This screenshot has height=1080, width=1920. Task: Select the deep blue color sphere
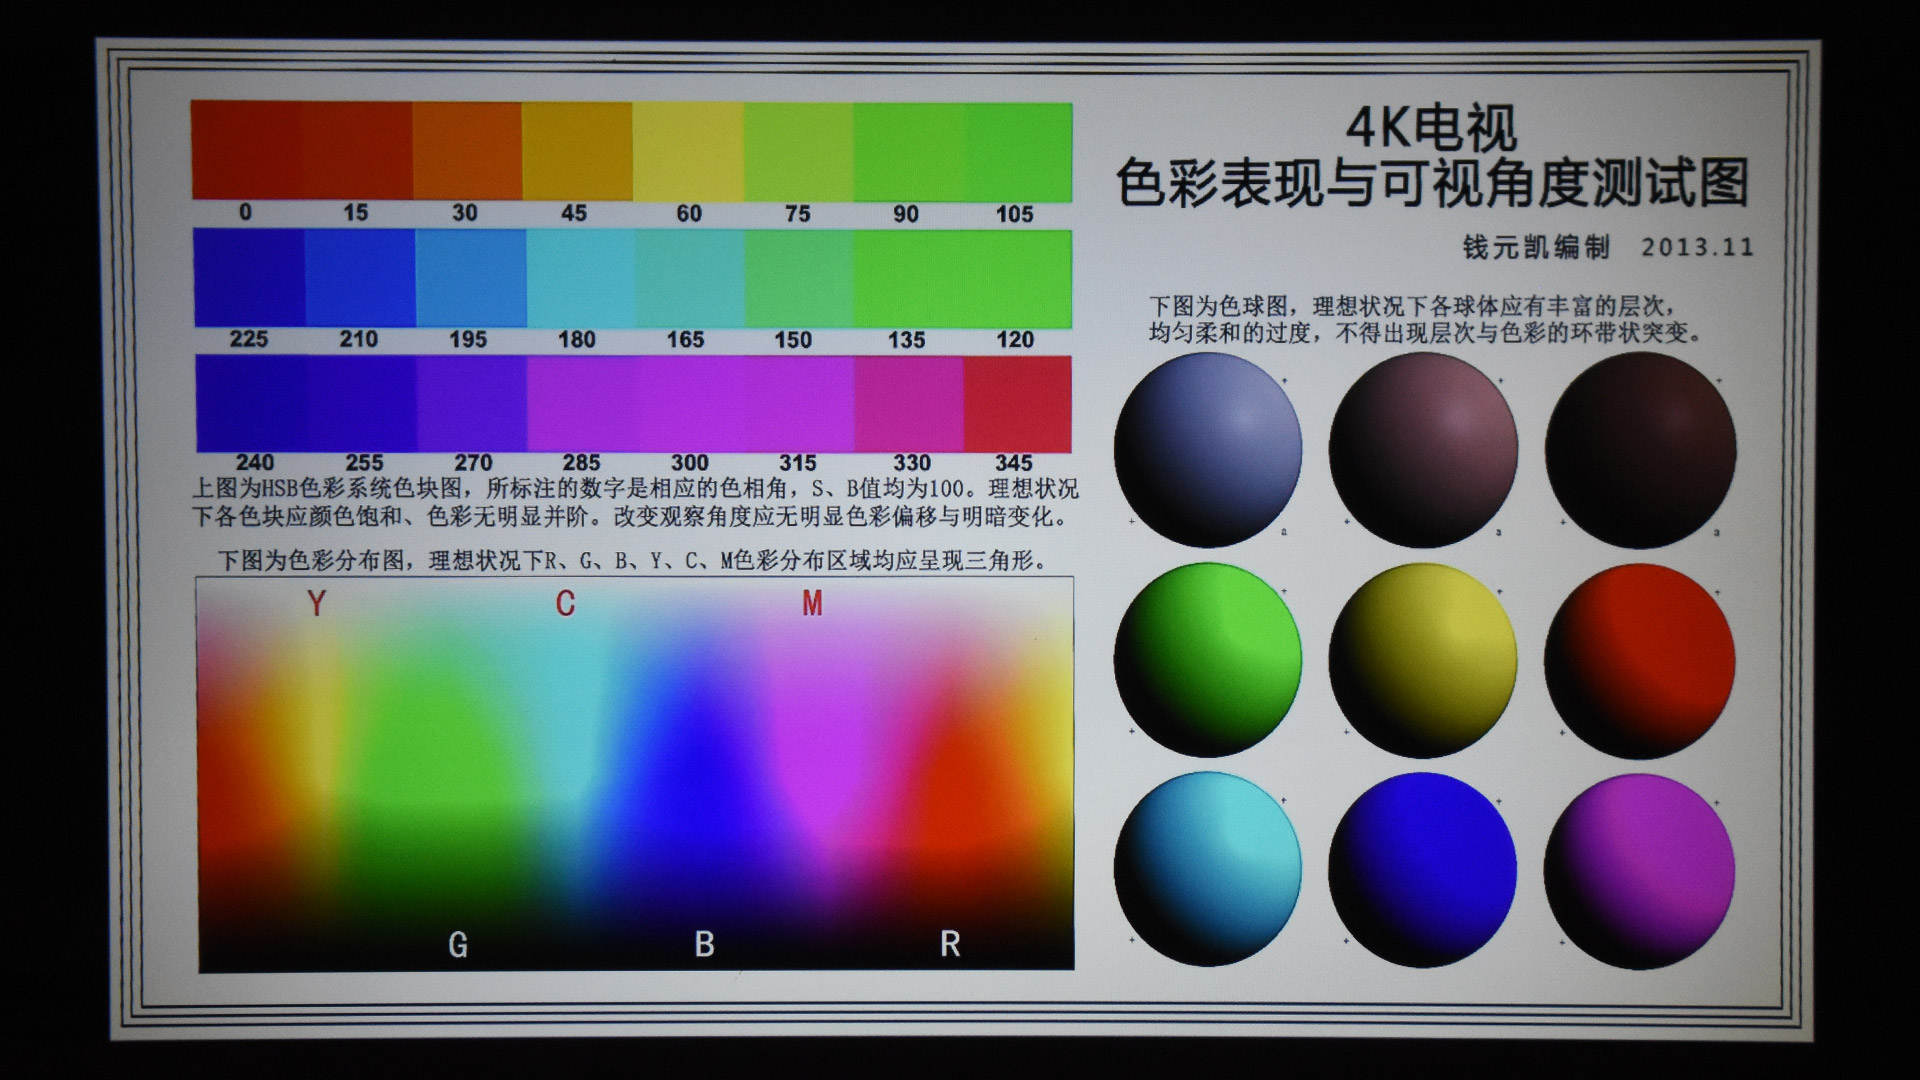tap(1423, 868)
